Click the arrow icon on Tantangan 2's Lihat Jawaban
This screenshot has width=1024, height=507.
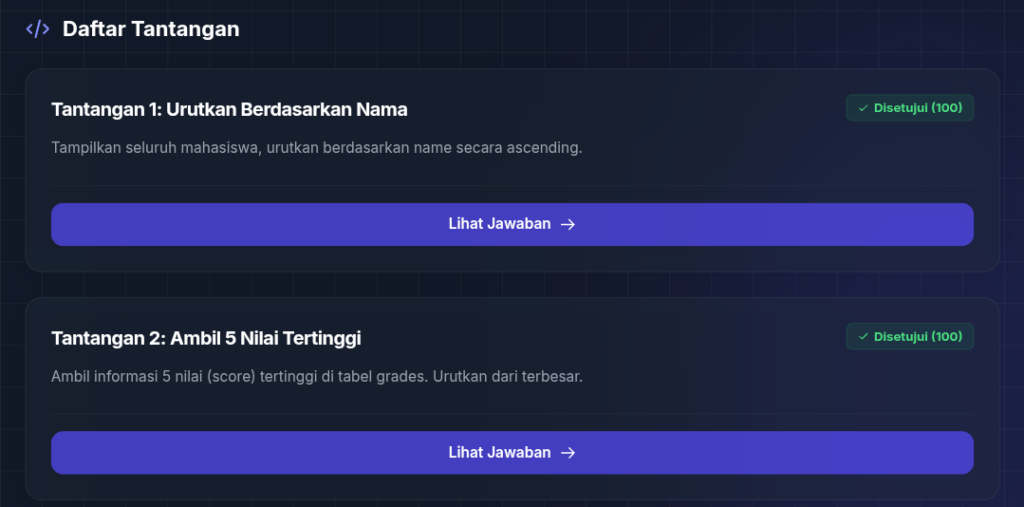click(568, 453)
